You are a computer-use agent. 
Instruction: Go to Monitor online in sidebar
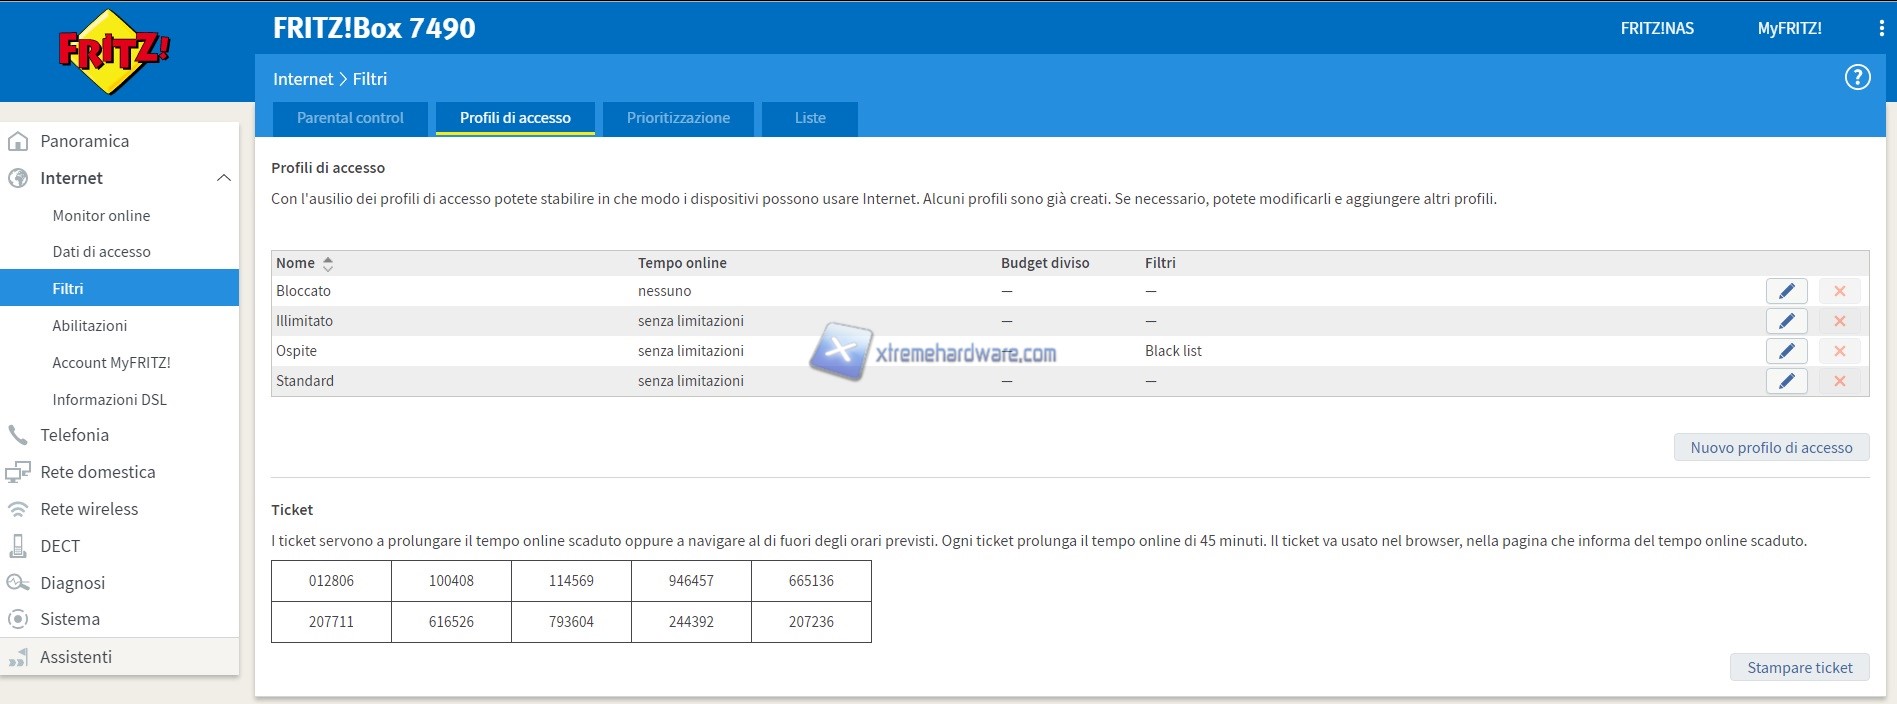tap(101, 216)
